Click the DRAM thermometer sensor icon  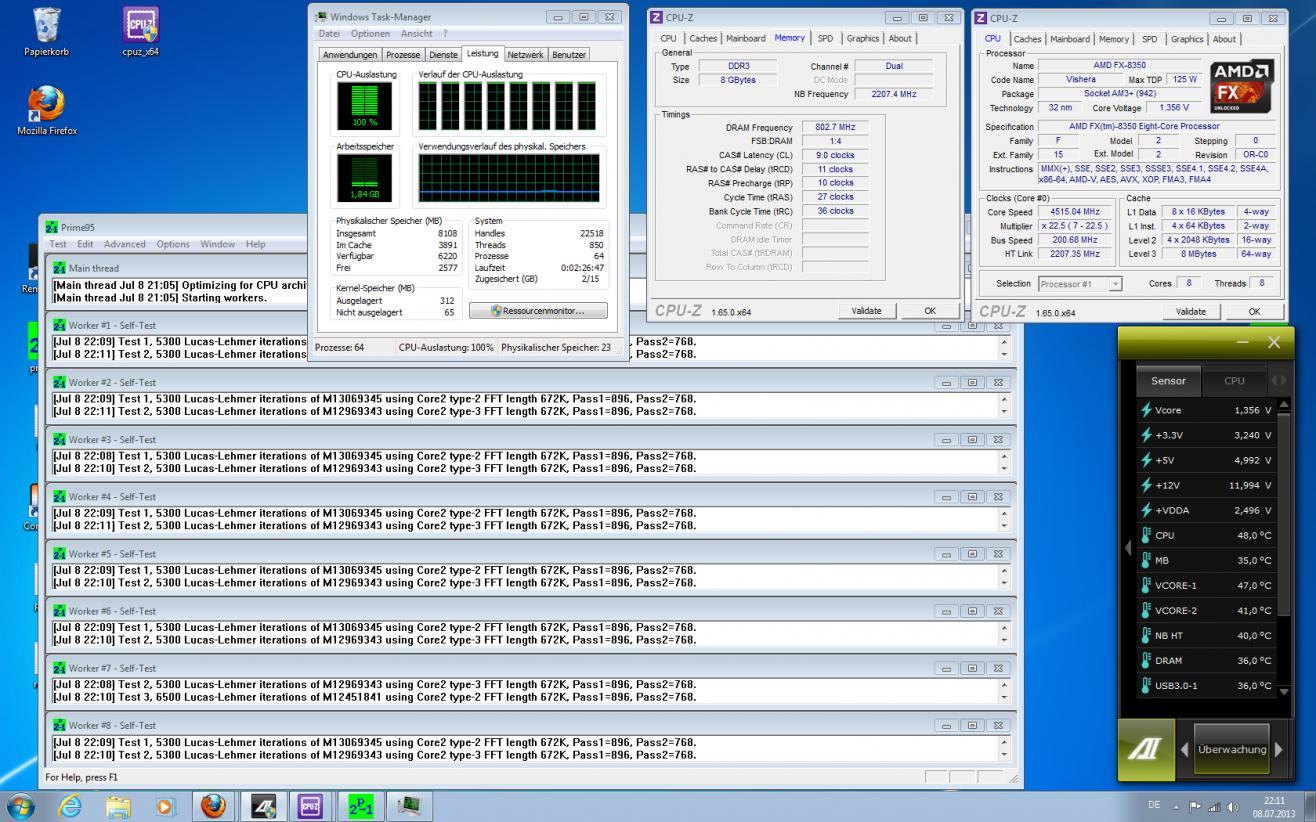point(1146,660)
